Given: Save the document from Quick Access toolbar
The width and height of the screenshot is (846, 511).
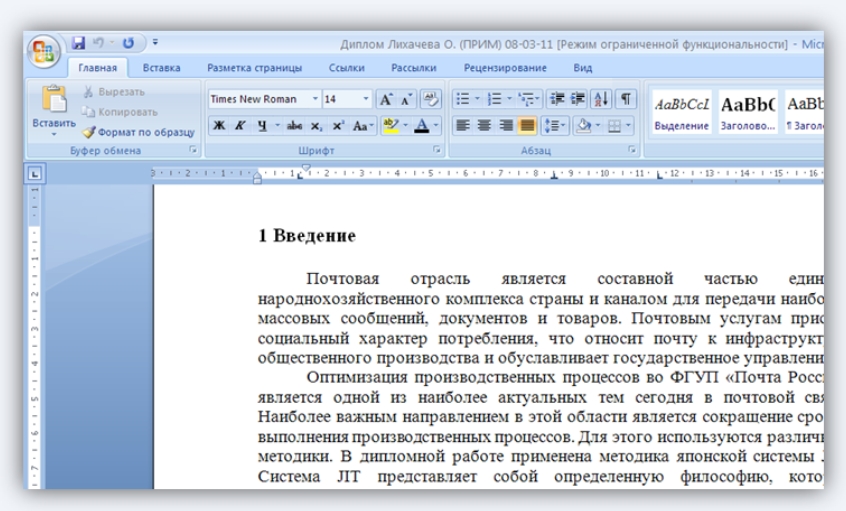Looking at the screenshot, I should pos(78,43).
